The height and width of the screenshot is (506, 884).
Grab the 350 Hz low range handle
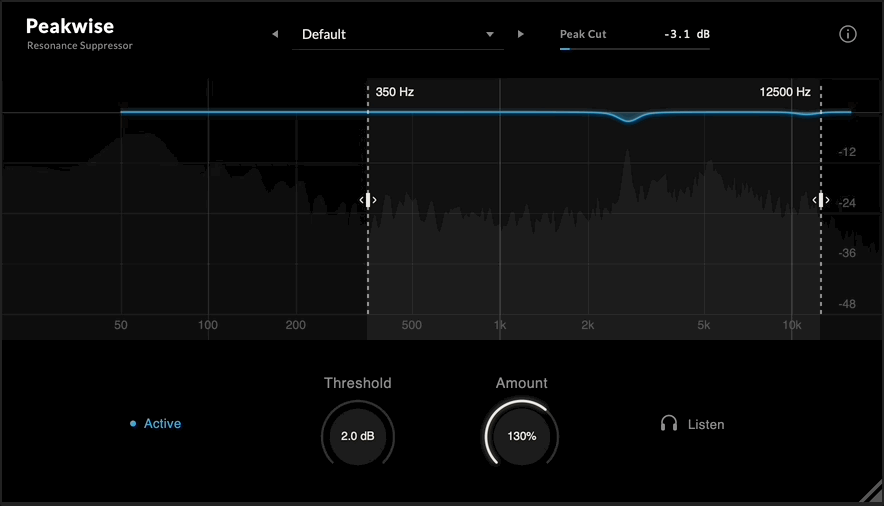point(368,200)
